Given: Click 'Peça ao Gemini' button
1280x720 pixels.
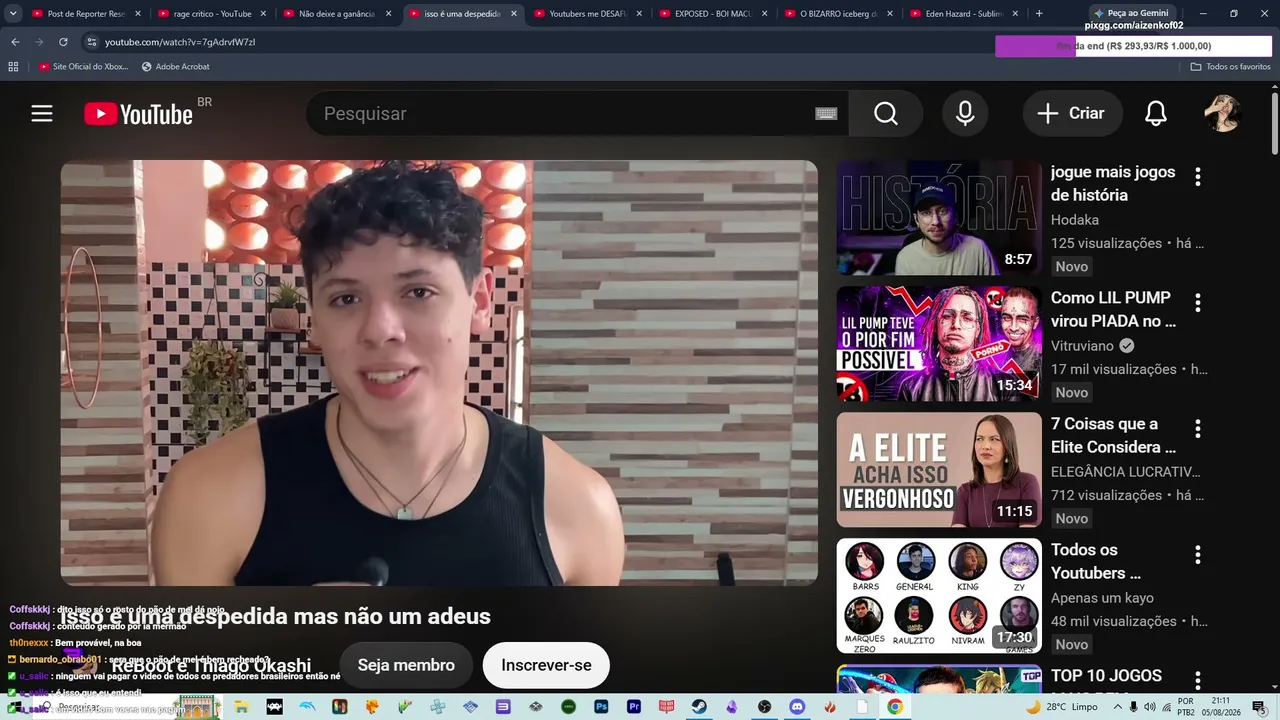Looking at the screenshot, I should 1131,13.
